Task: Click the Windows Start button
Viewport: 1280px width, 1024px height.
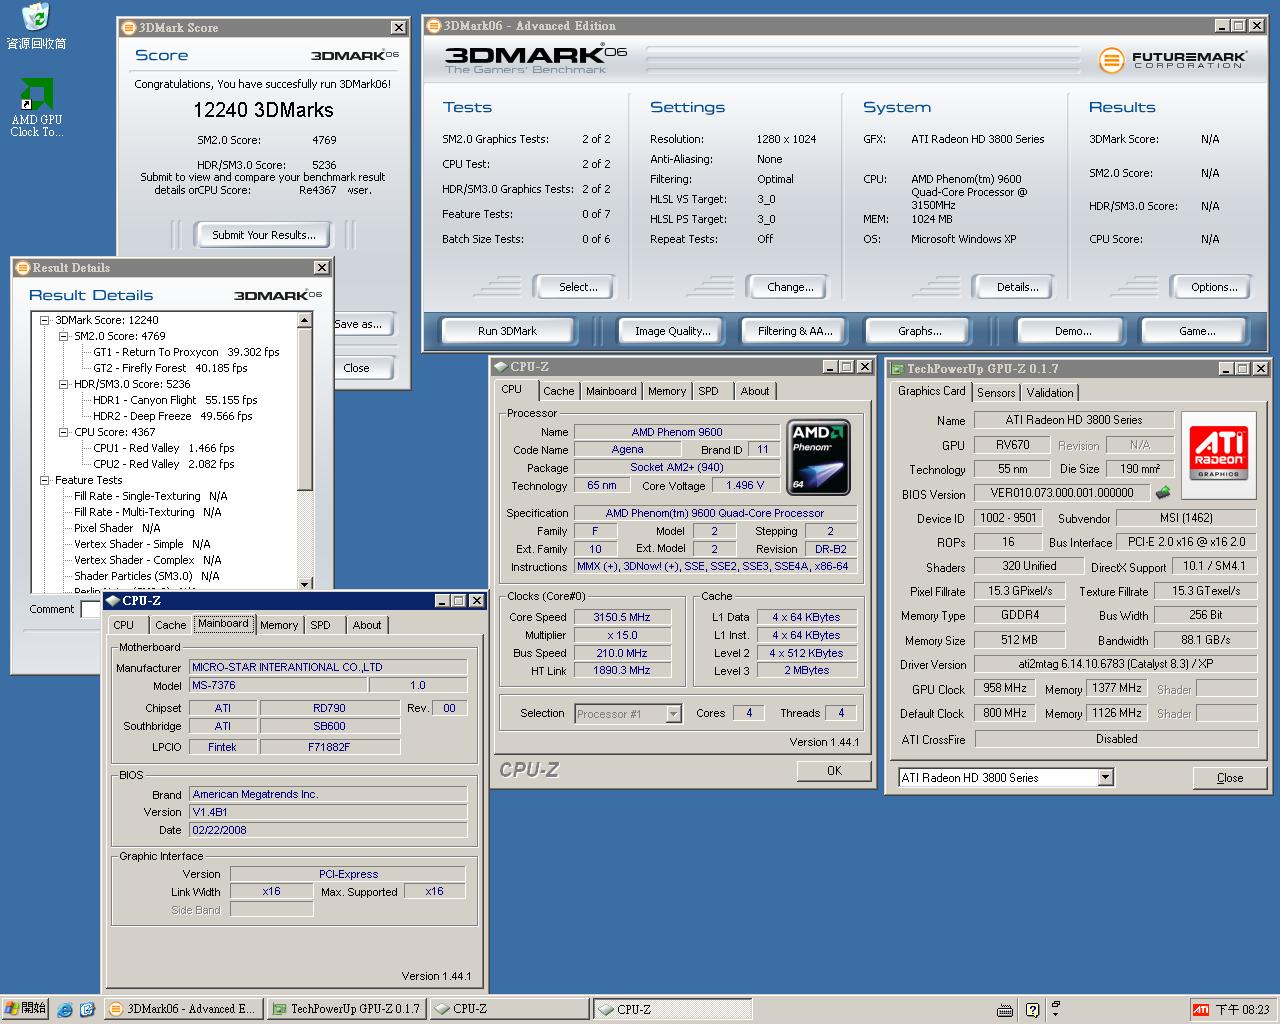Action: 25,1009
